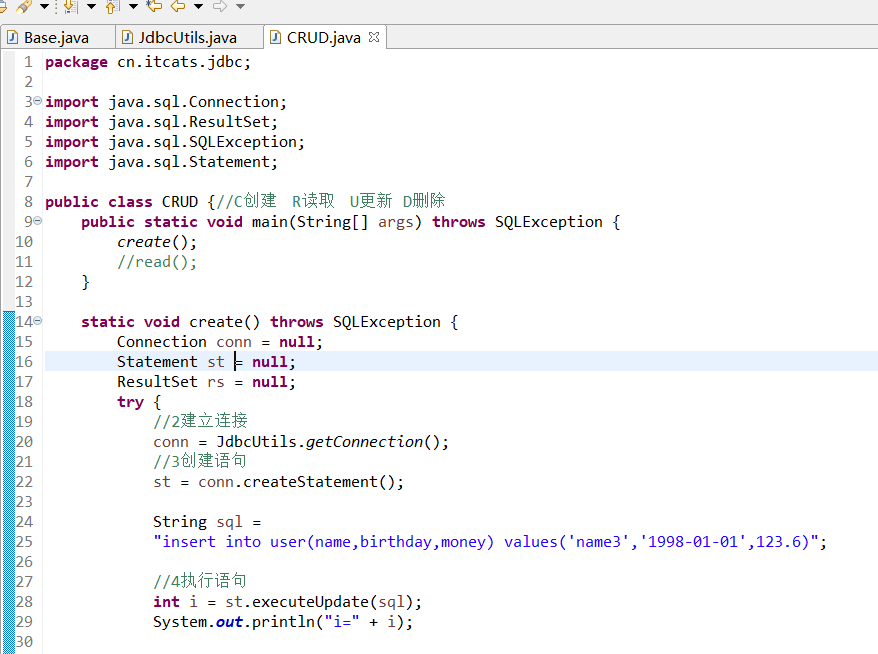878x654 pixels.
Task: Navigate Back with yellow left arrow
Action: 178,6
